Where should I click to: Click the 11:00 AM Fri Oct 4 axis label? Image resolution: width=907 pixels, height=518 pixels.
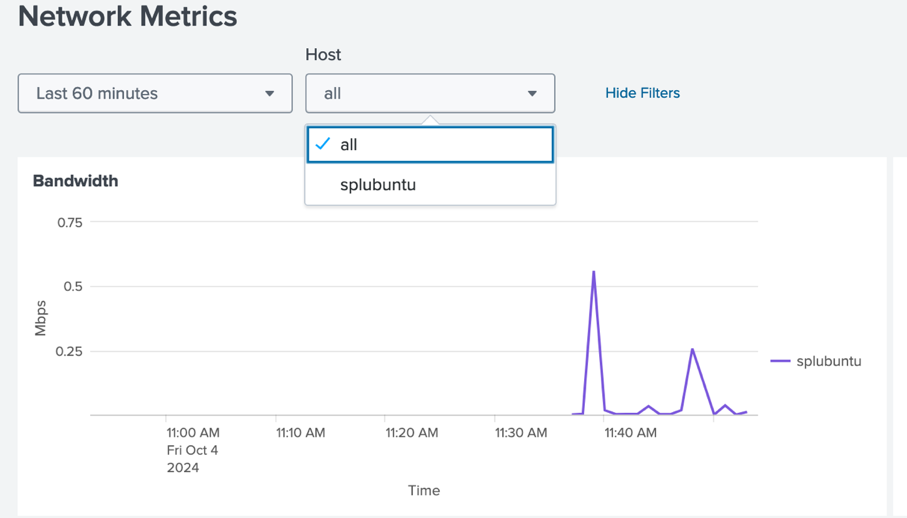(x=192, y=449)
